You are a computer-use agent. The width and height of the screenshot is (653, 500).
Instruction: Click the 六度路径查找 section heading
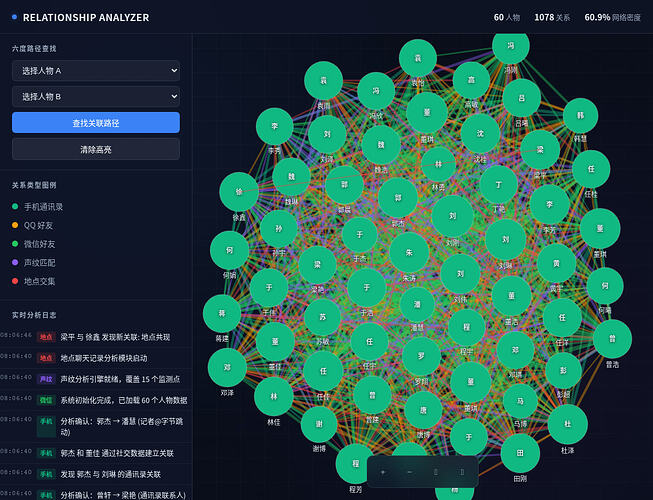(x=34, y=48)
